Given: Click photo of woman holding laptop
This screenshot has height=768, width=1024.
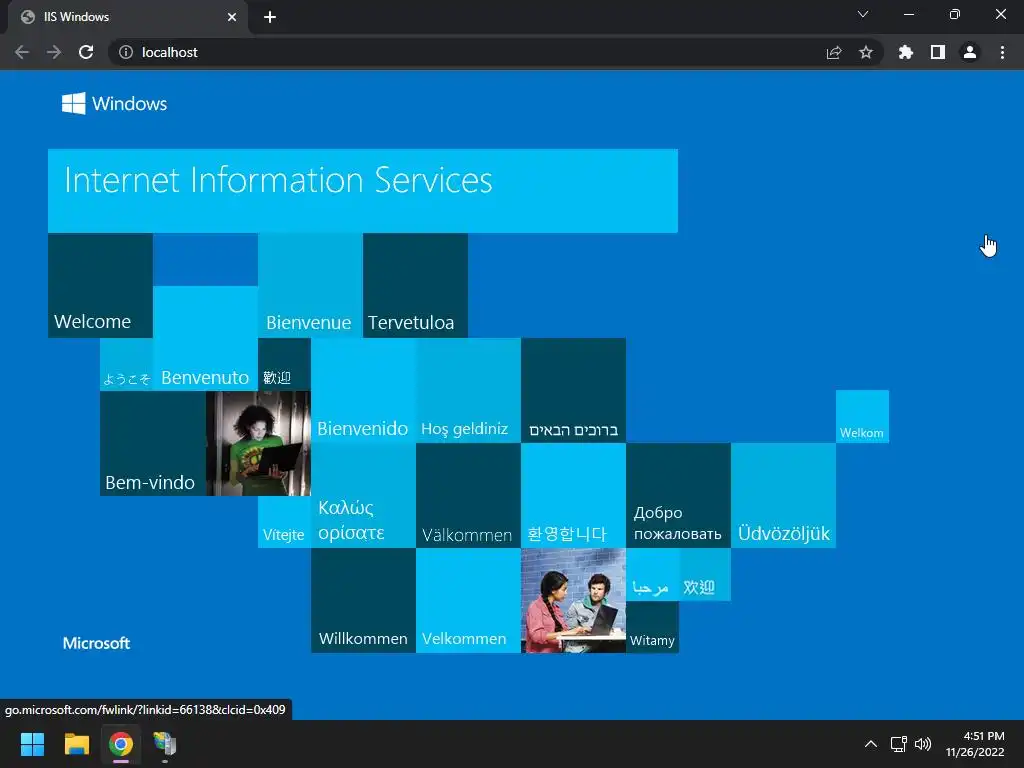Looking at the screenshot, I should [x=258, y=443].
